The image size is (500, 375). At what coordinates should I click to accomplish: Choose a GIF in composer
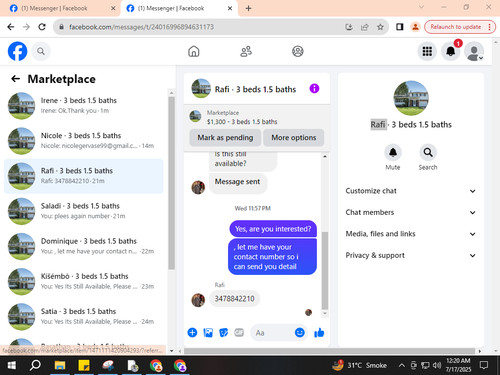click(x=239, y=332)
